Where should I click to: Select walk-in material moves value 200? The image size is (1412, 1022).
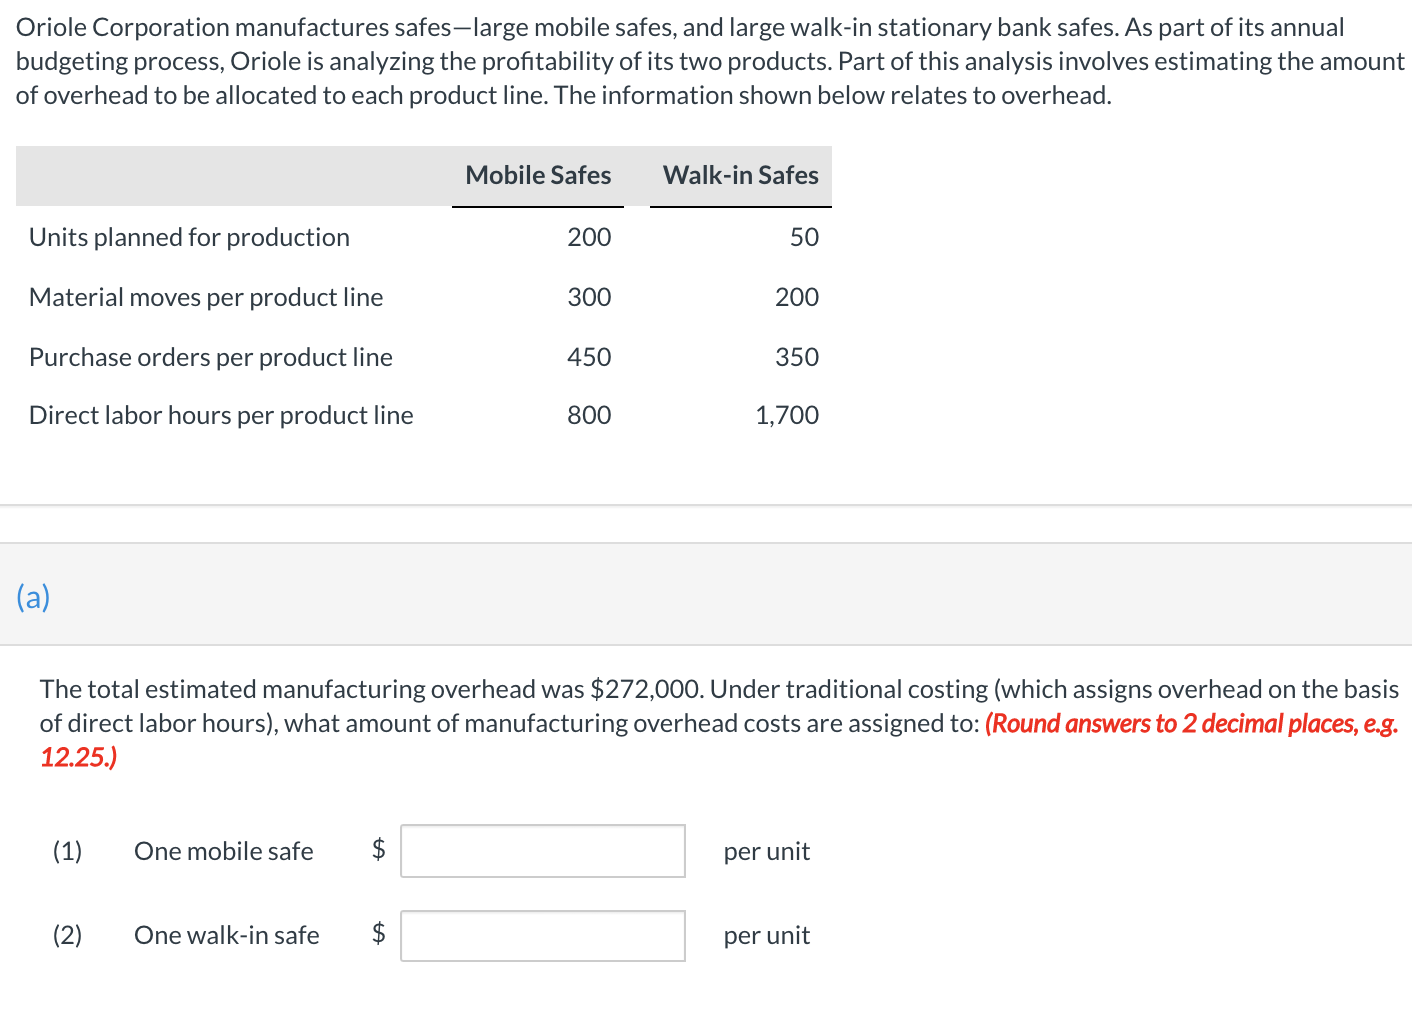[x=797, y=297]
